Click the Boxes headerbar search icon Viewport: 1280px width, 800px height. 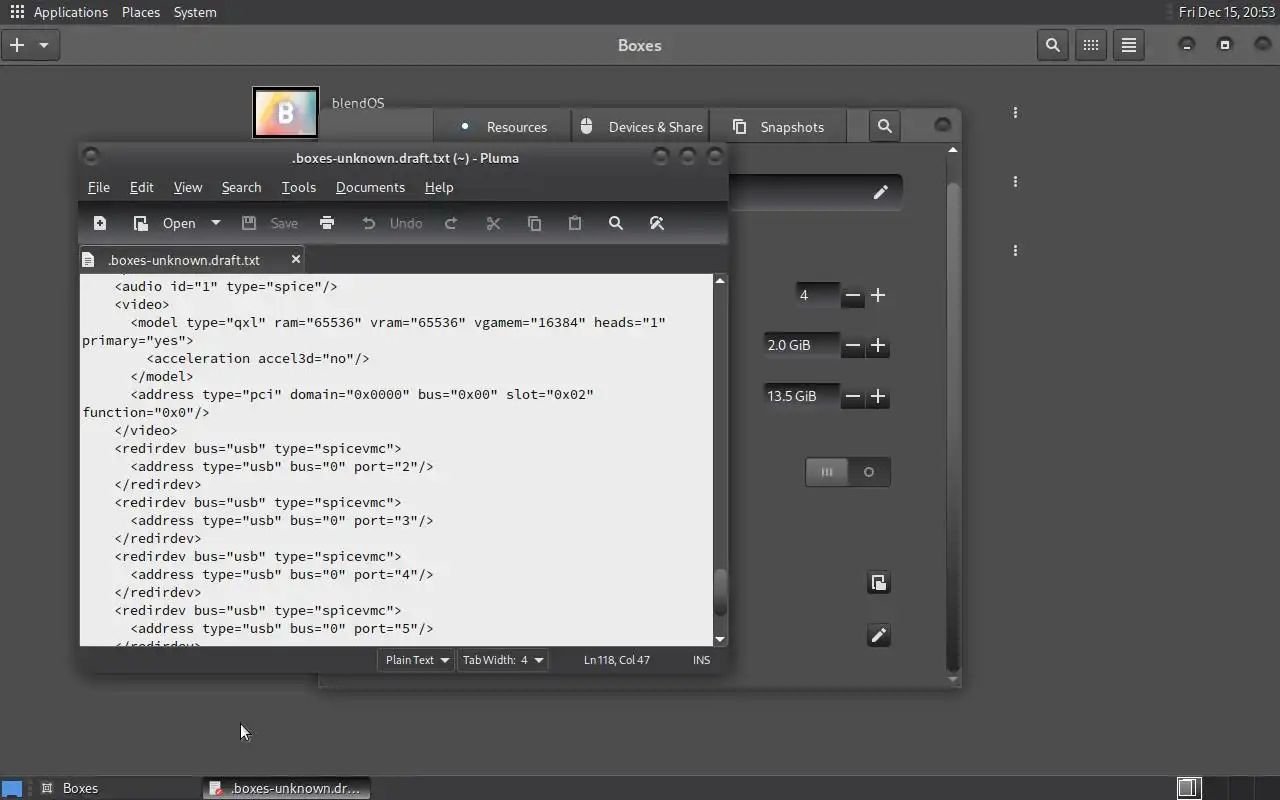click(1053, 45)
